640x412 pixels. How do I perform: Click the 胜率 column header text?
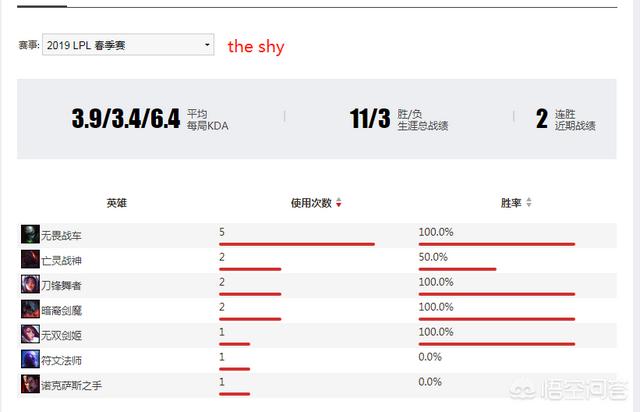coord(511,203)
